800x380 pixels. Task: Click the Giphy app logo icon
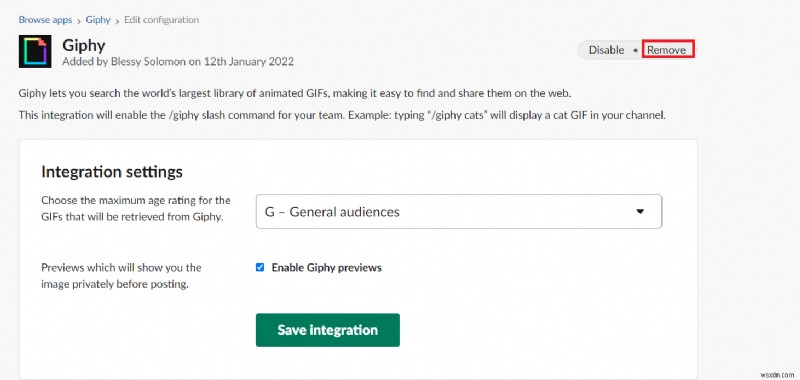click(x=35, y=52)
